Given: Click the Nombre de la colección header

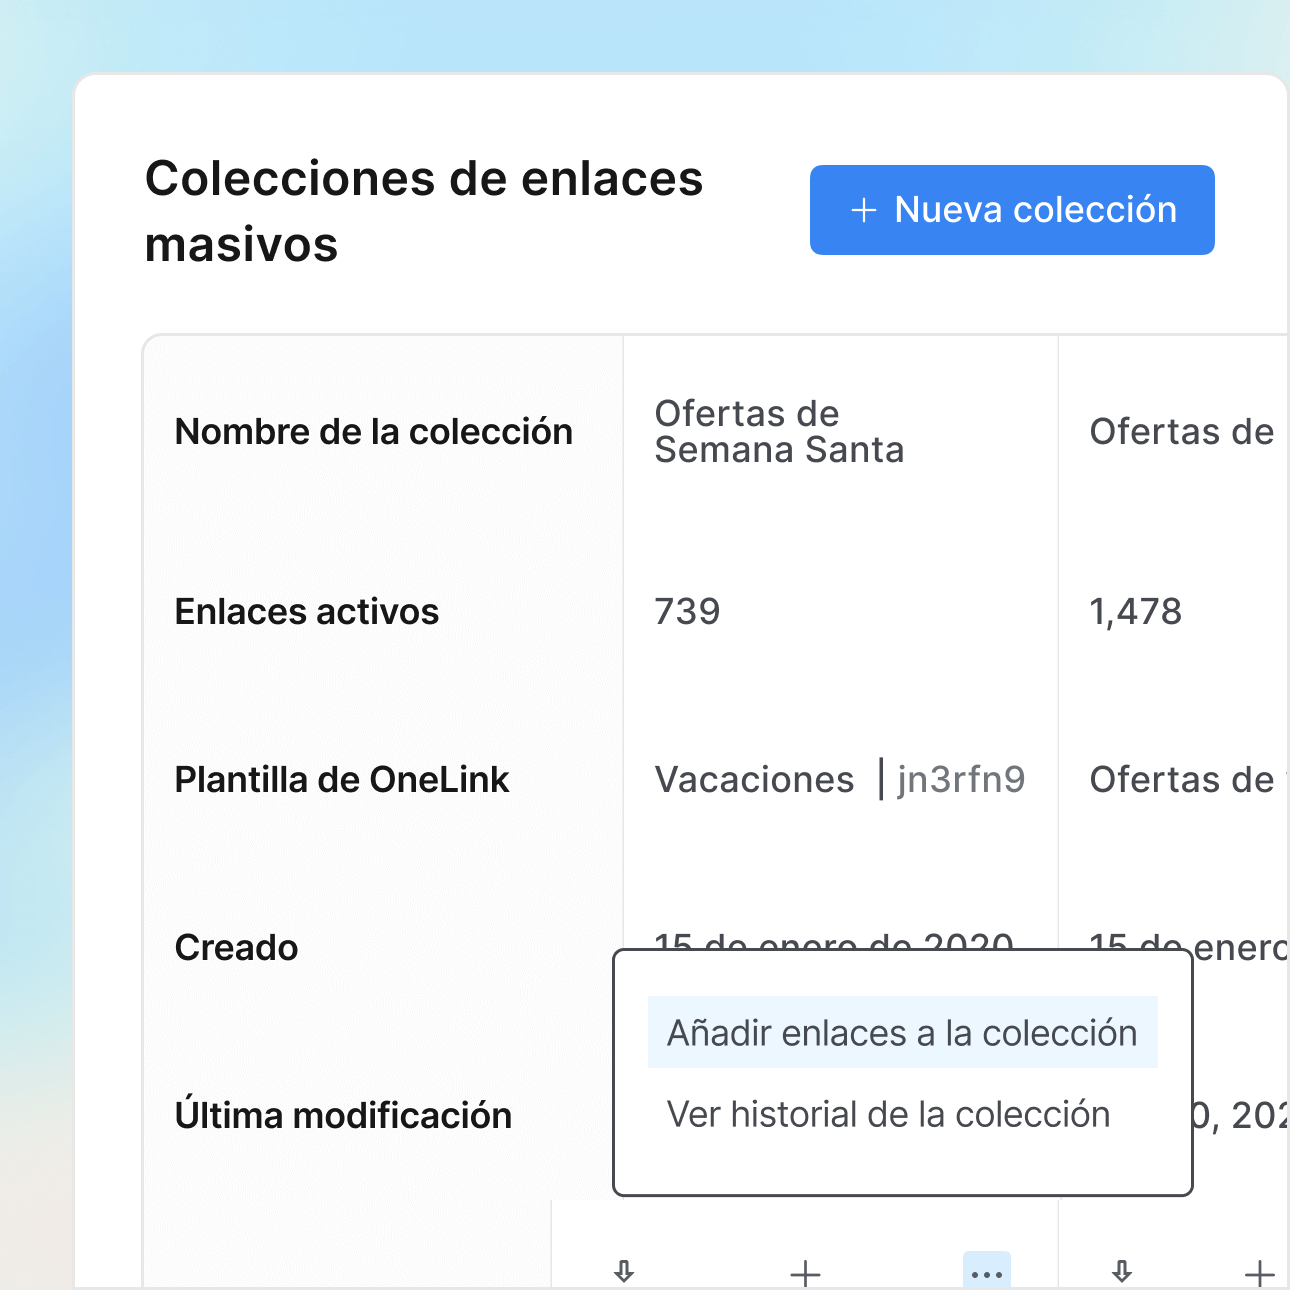Looking at the screenshot, I should pos(374,431).
